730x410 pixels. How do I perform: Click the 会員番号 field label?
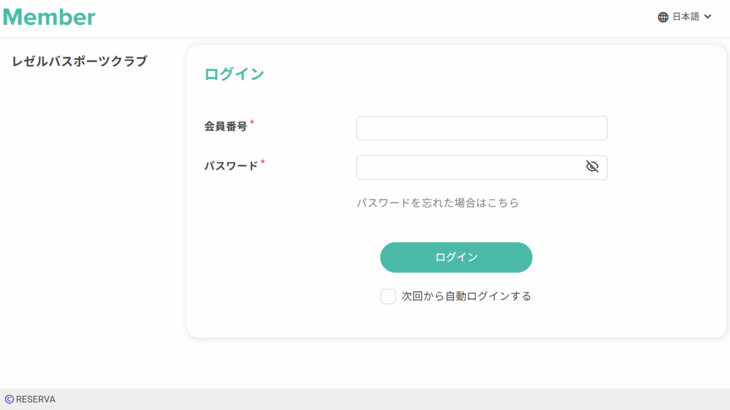pos(226,127)
